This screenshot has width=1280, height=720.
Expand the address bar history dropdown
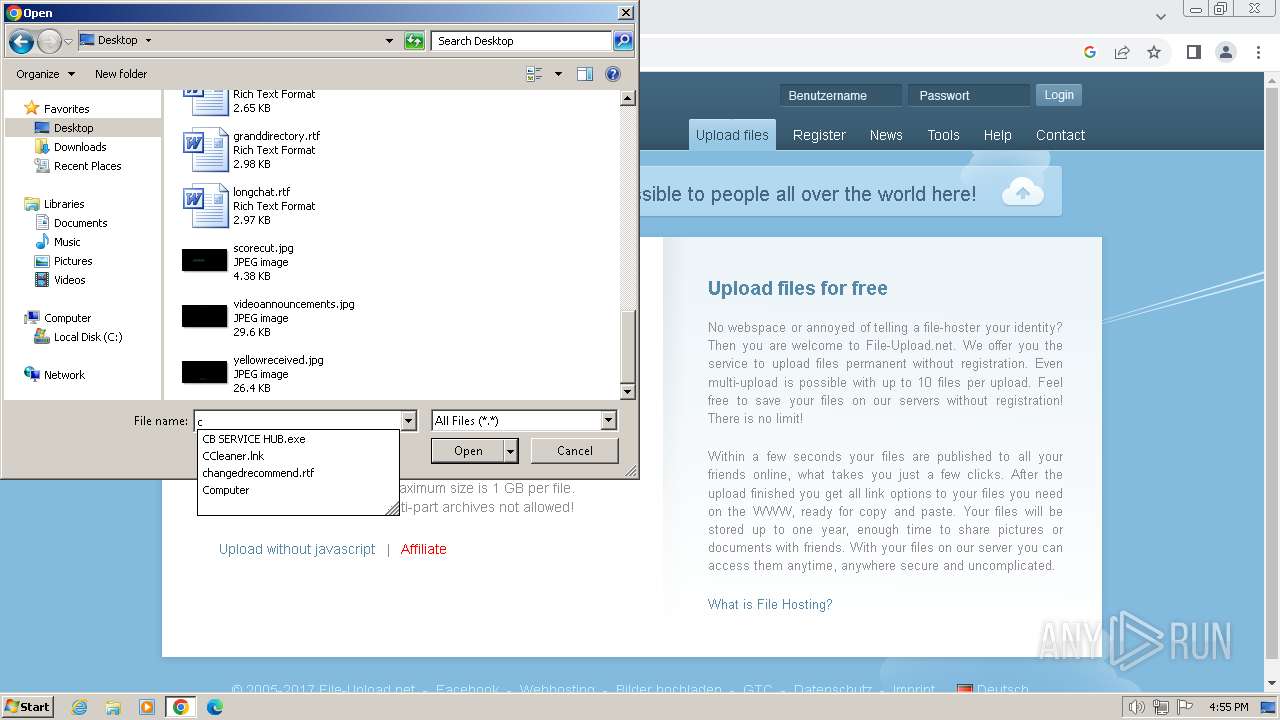click(390, 41)
